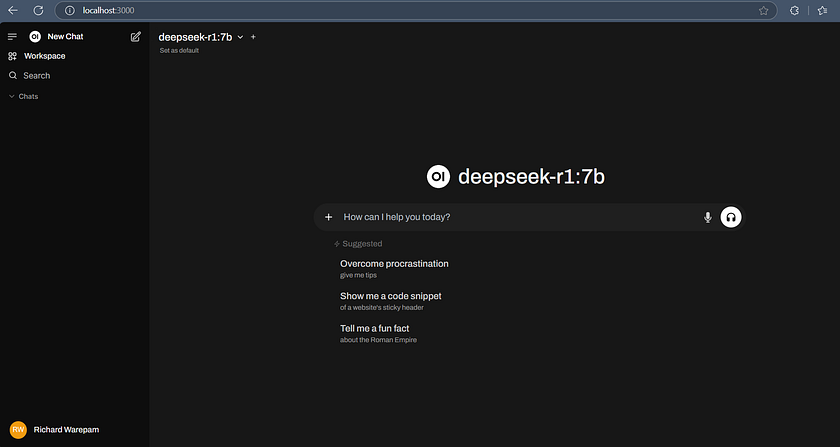This screenshot has width=840, height=447.
Task: Click the RW user avatar
Action: [18, 430]
